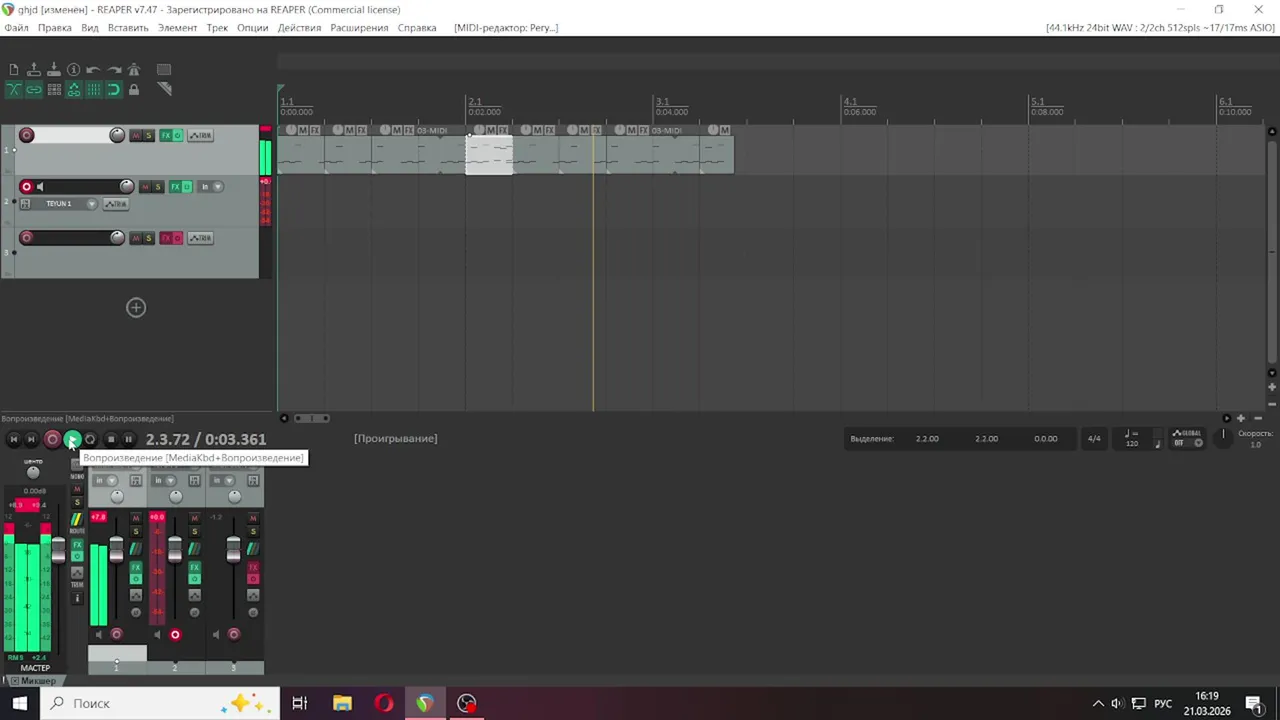Open the Опции menu
Viewport: 1280px width, 720px height.
[253, 28]
